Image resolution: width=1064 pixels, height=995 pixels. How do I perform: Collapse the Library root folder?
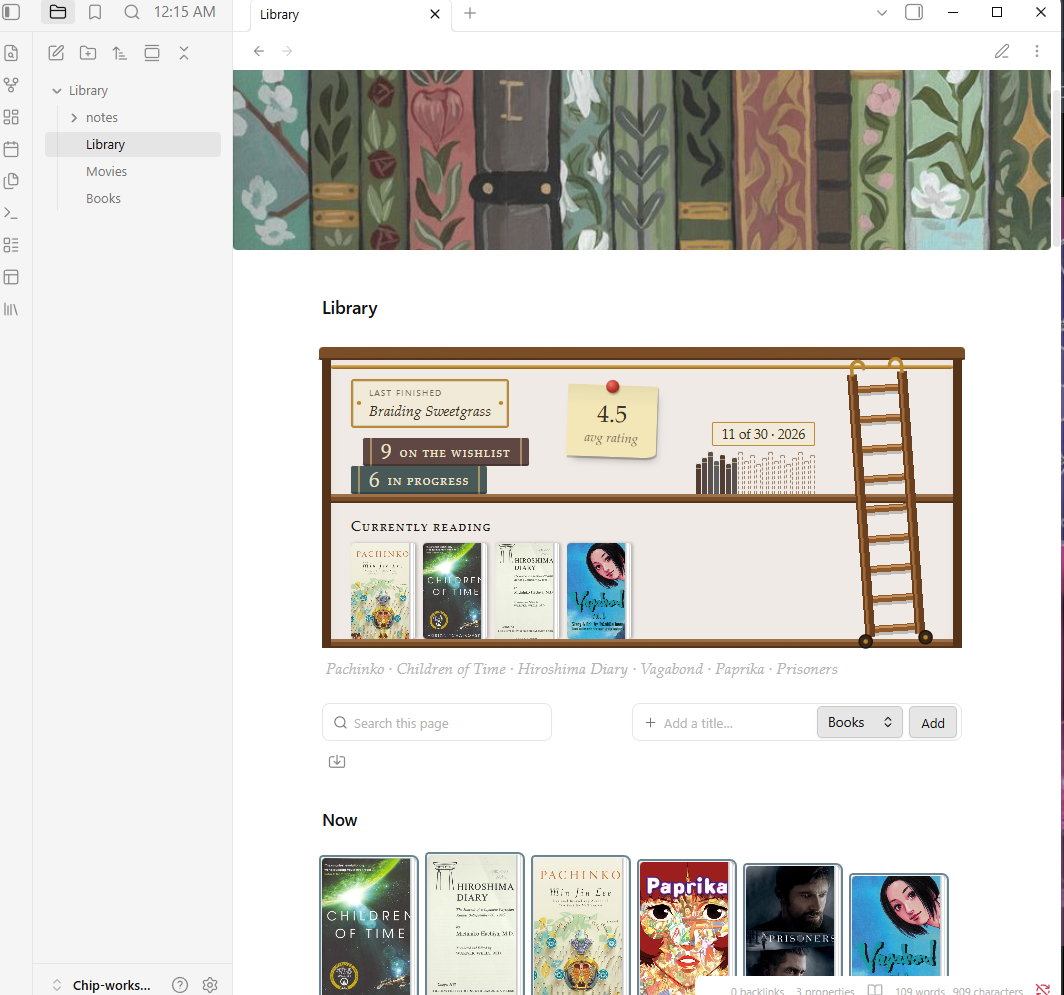(x=57, y=91)
